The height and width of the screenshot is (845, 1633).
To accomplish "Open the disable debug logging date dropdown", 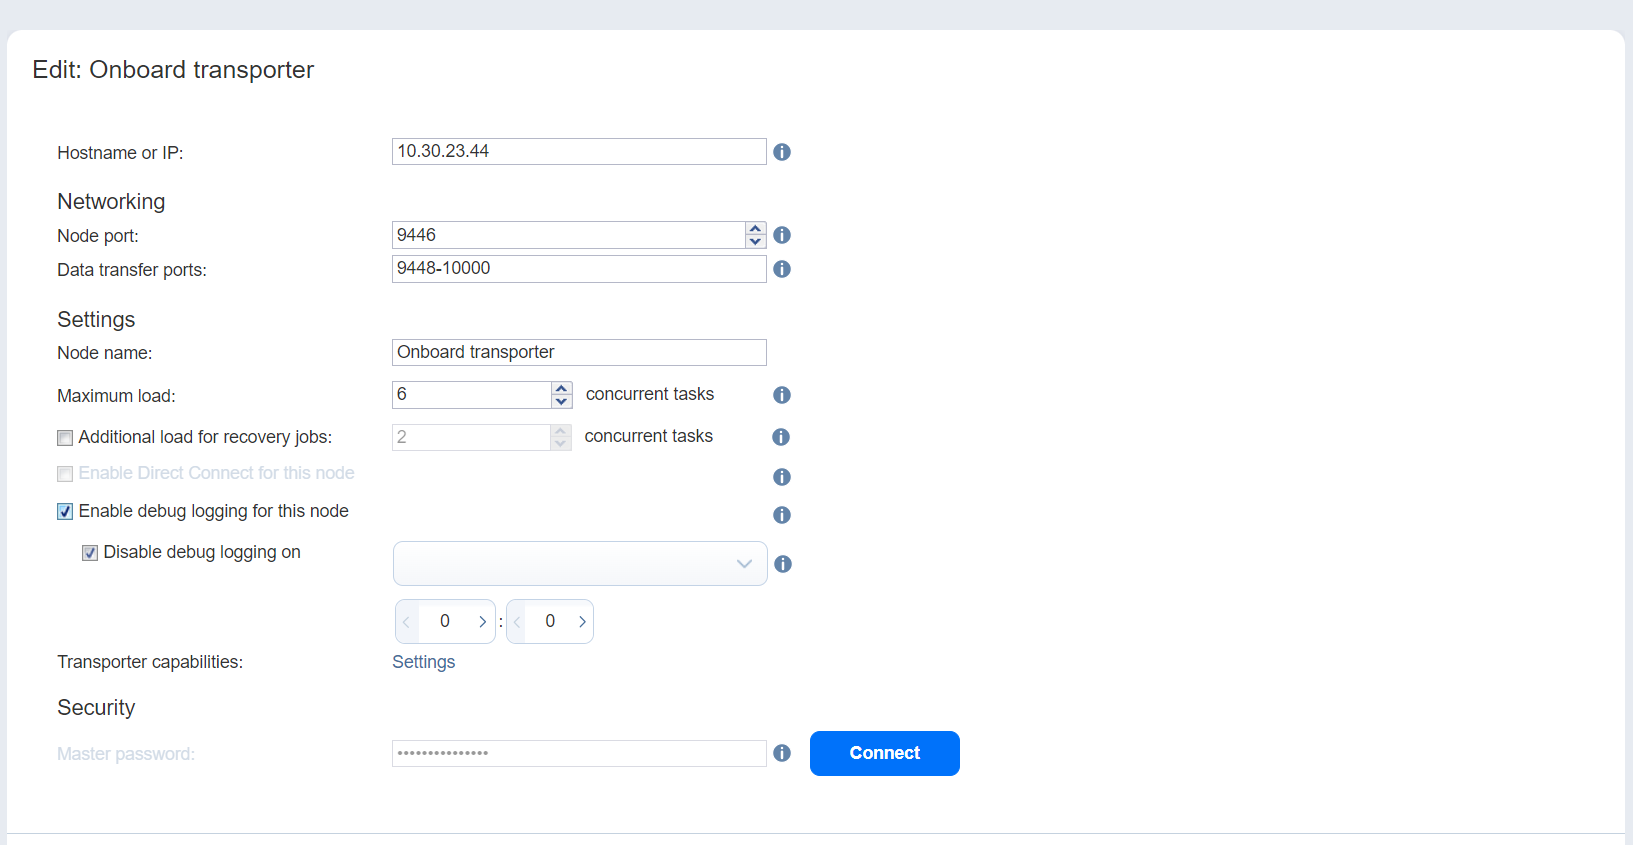I will coord(580,564).
